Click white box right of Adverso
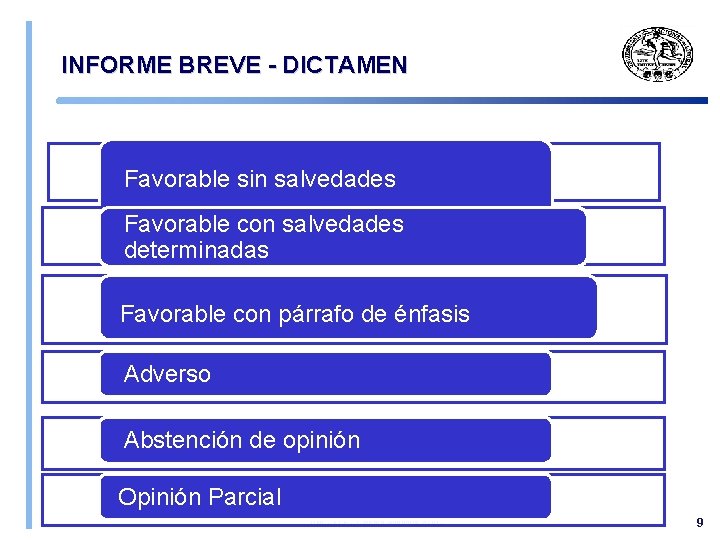This screenshot has width=720, height=540. pyautogui.click(x=607, y=377)
